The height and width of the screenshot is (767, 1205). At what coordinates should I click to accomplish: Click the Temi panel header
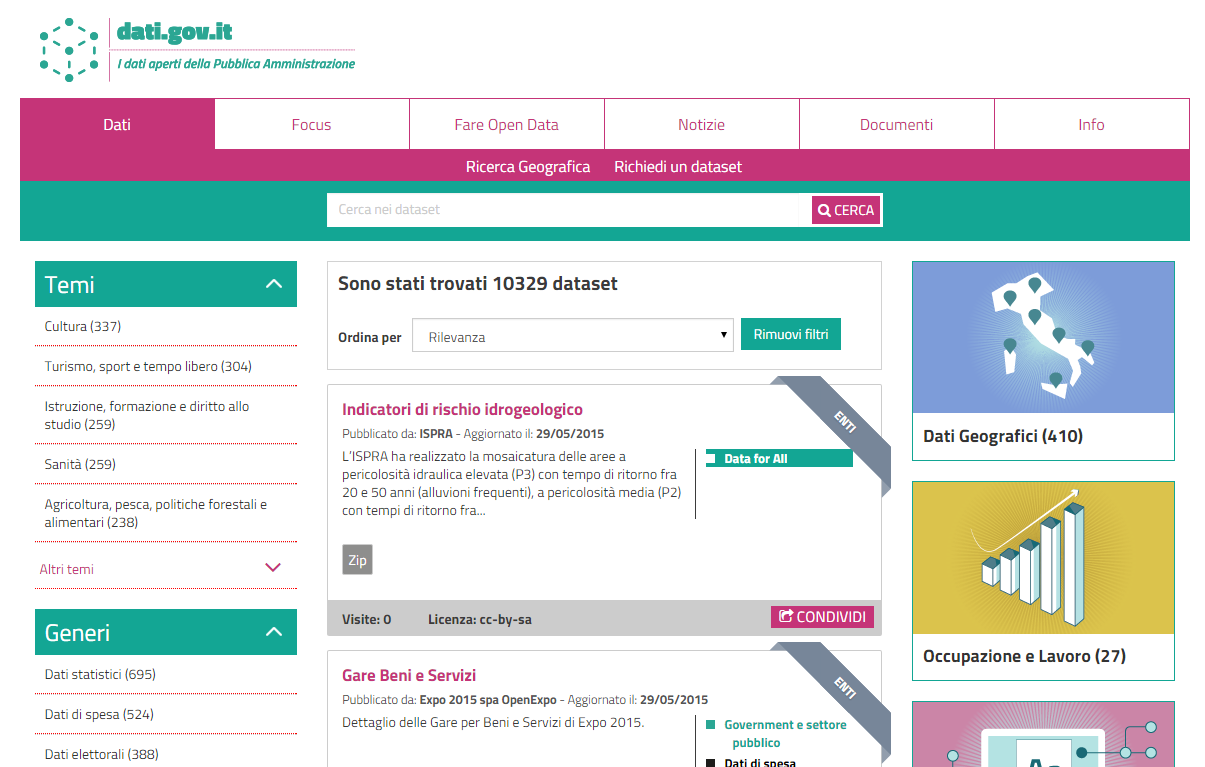[166, 284]
